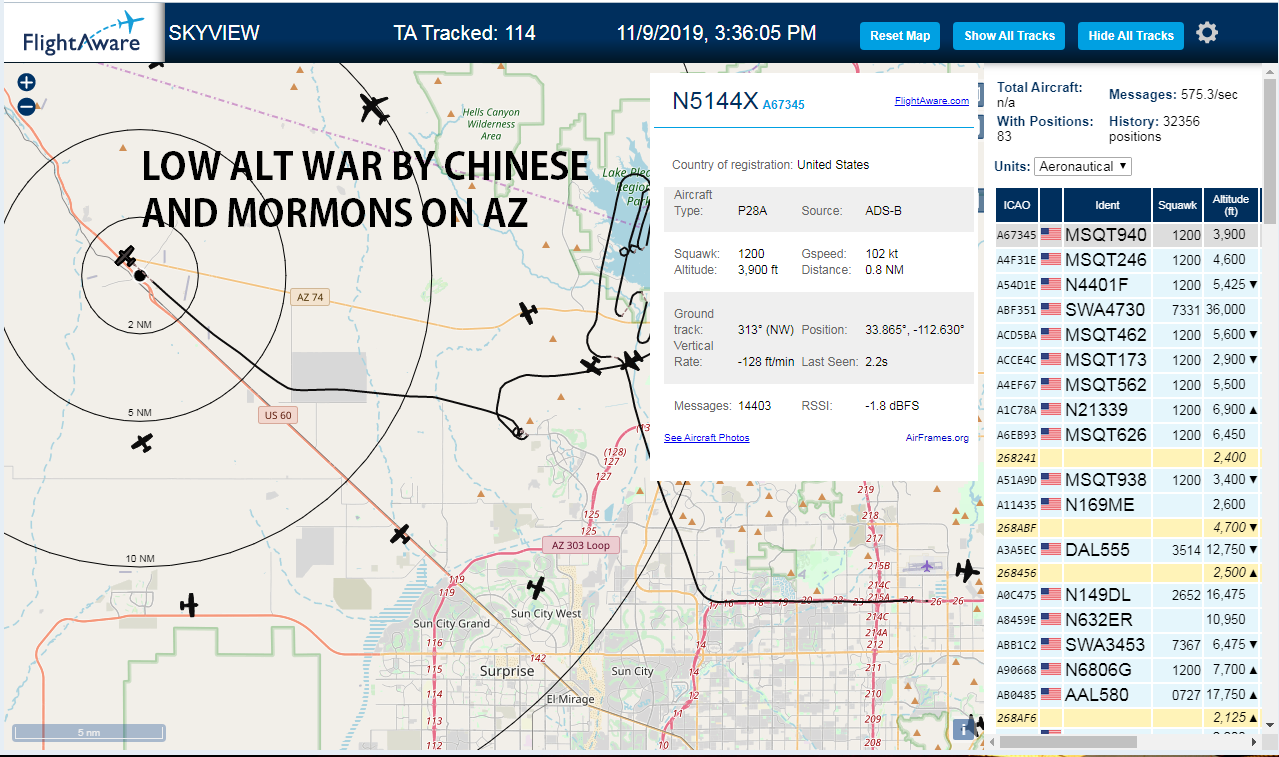Click the horizontal scrollbar under aircraft table

1067,742
